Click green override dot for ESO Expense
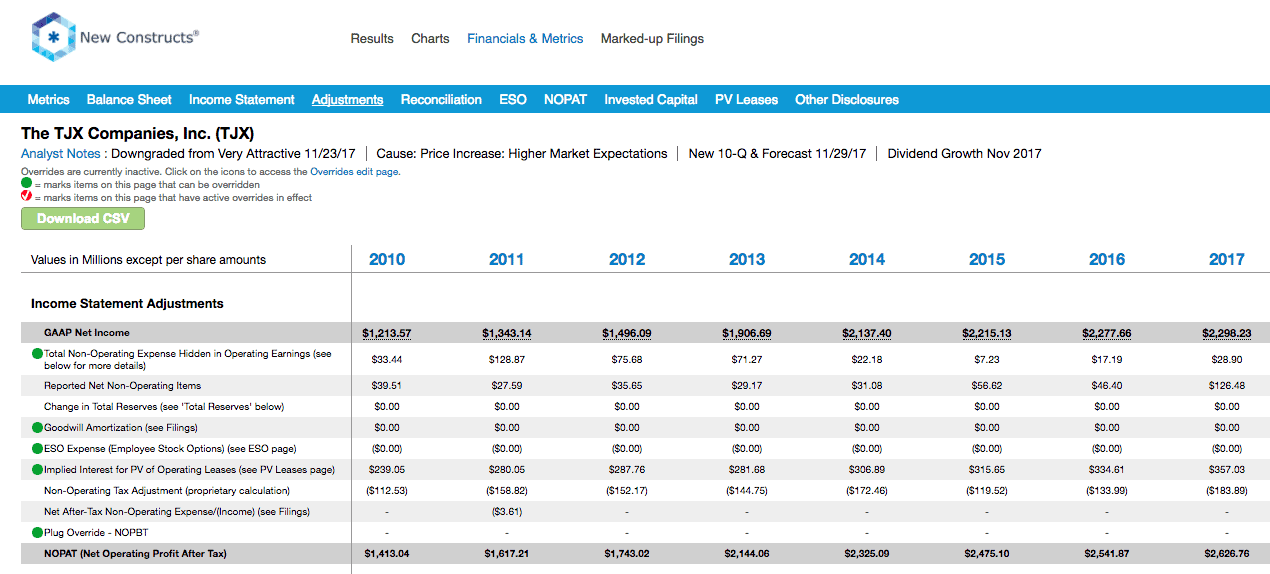The width and height of the screenshot is (1270, 574). [37, 449]
